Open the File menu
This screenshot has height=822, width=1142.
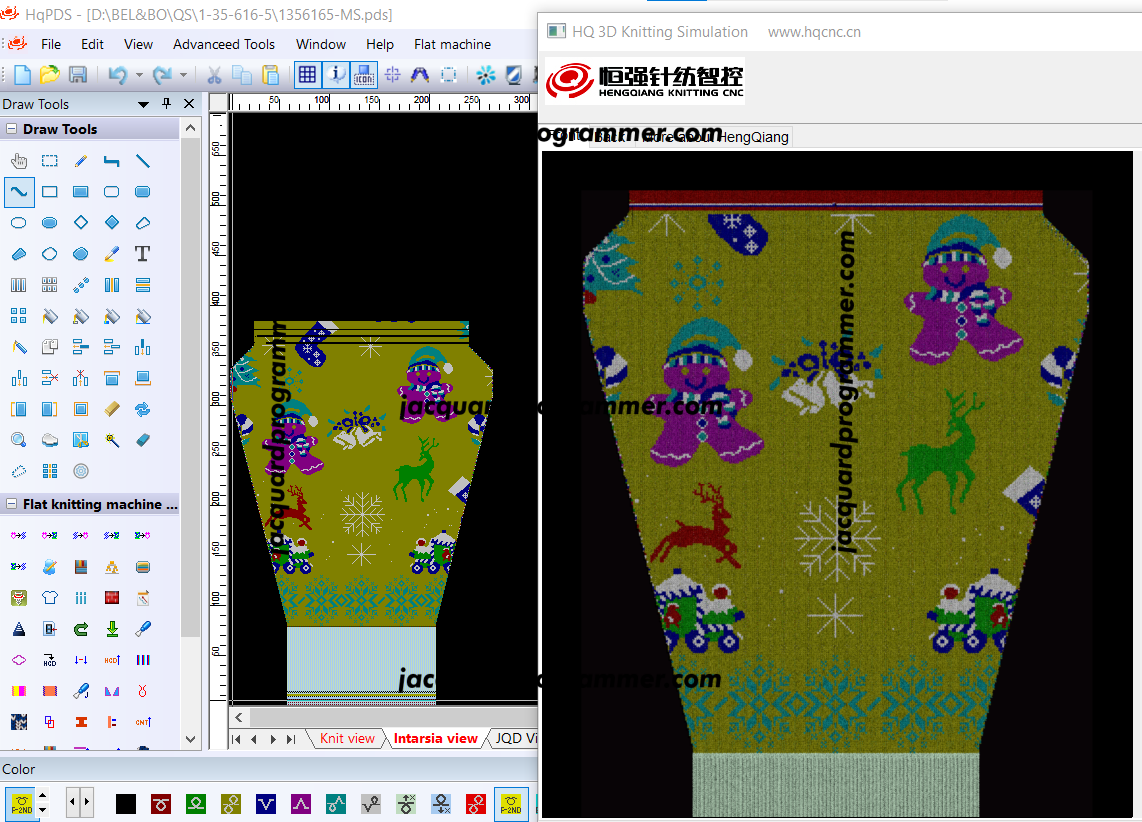[x=51, y=44]
